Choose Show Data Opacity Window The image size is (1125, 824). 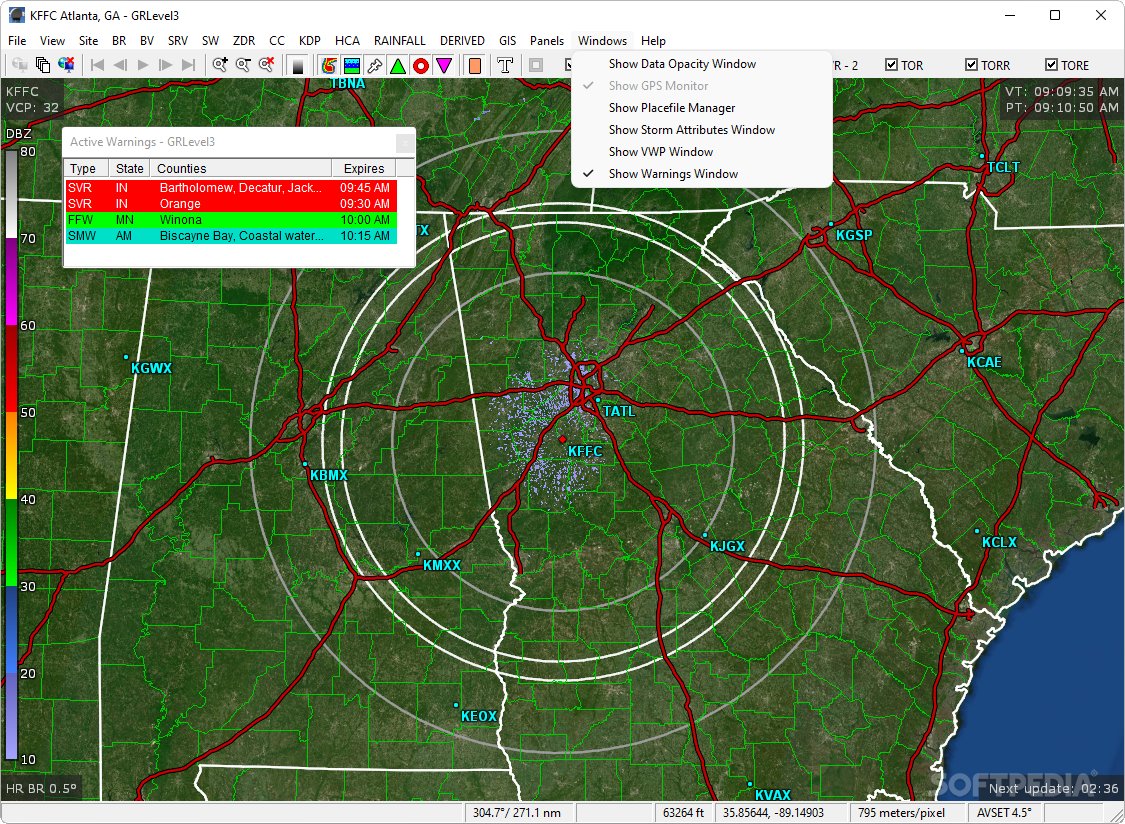702,64
